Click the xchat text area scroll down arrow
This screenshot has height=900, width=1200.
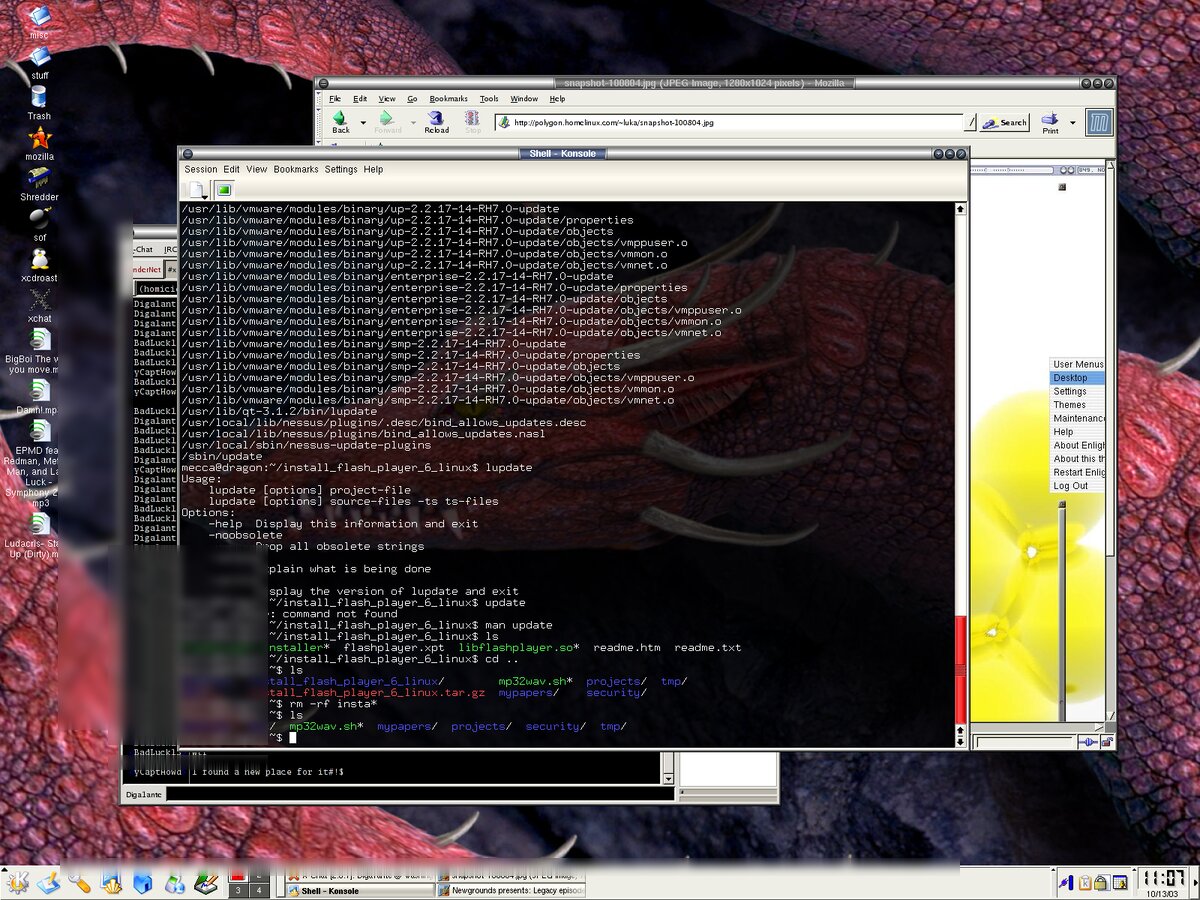point(668,777)
